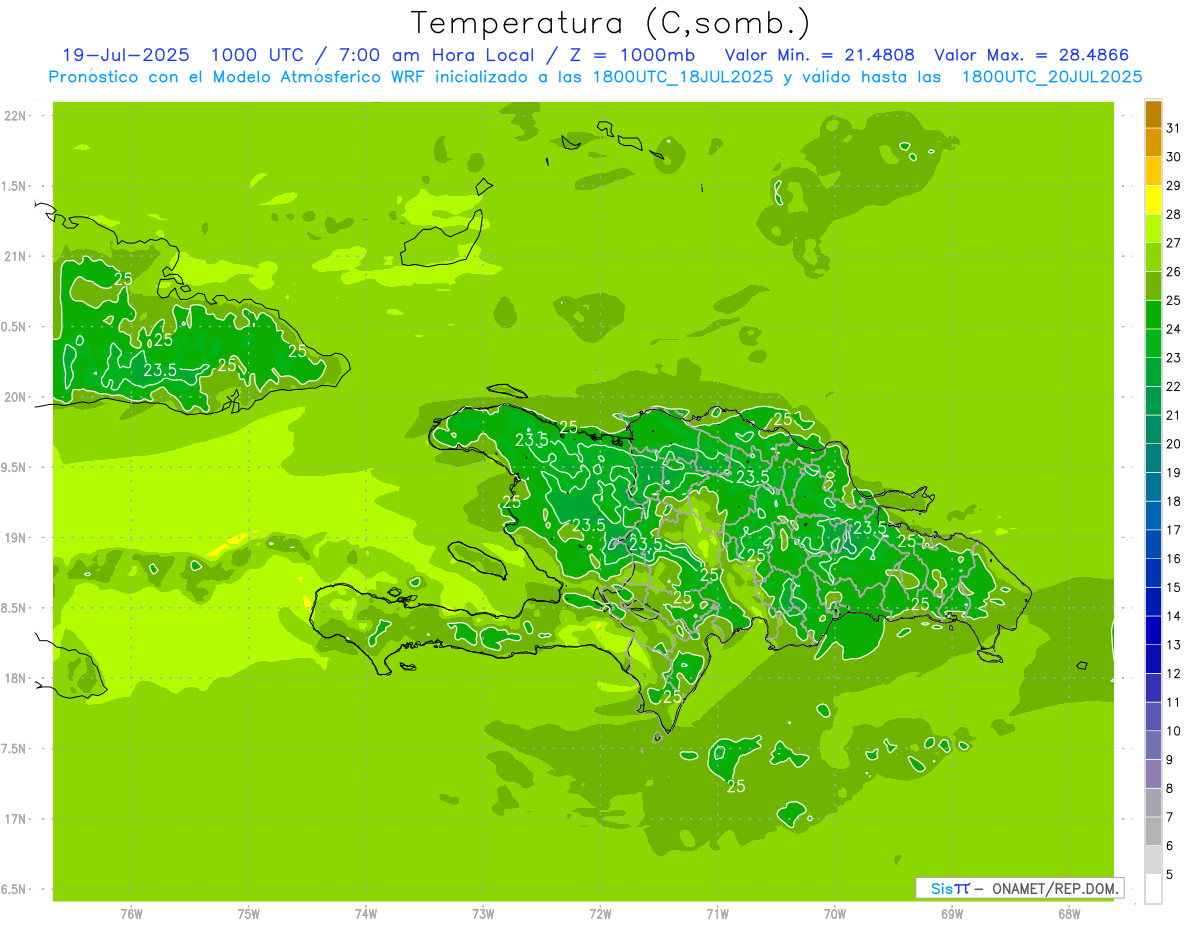Click the "17N" latitude label

point(17,819)
